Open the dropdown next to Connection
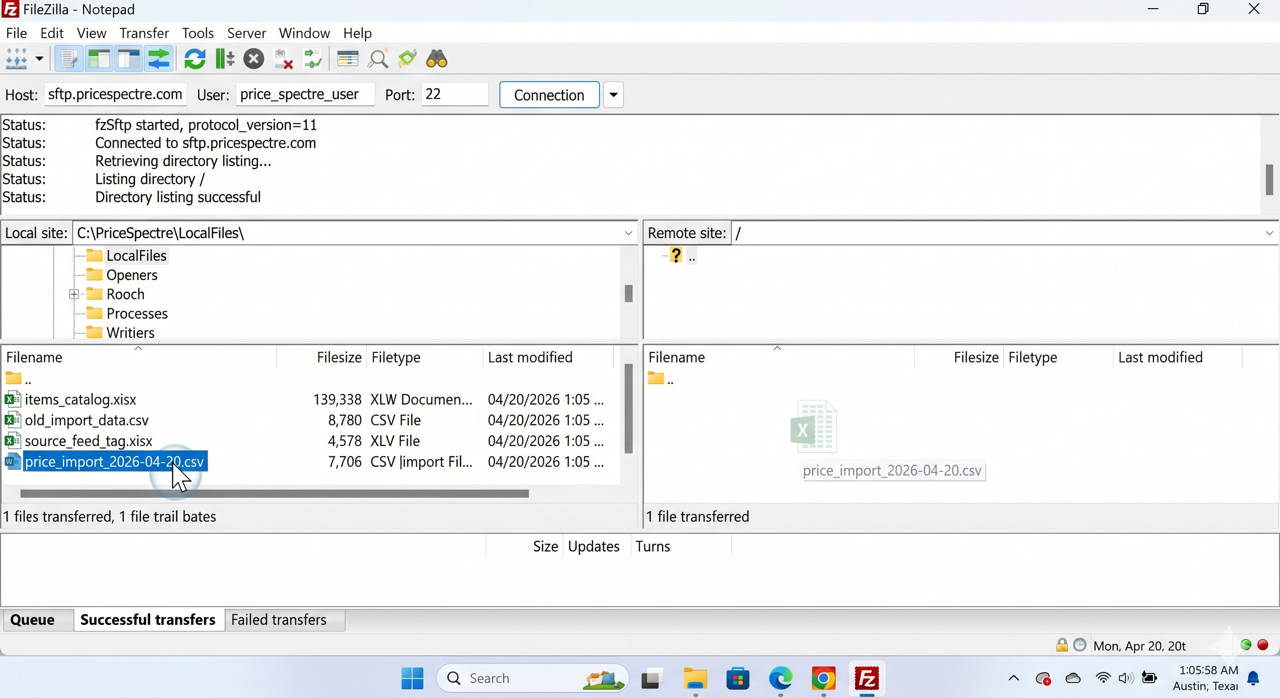 click(613, 94)
